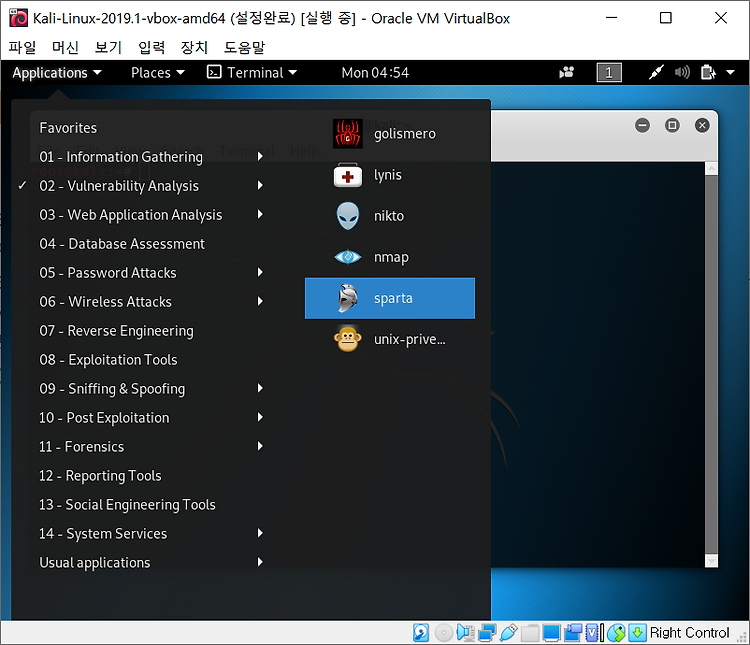Screen dimensions: 750x645
Task: Close the Kali terminal window
Action: [x=702, y=125]
